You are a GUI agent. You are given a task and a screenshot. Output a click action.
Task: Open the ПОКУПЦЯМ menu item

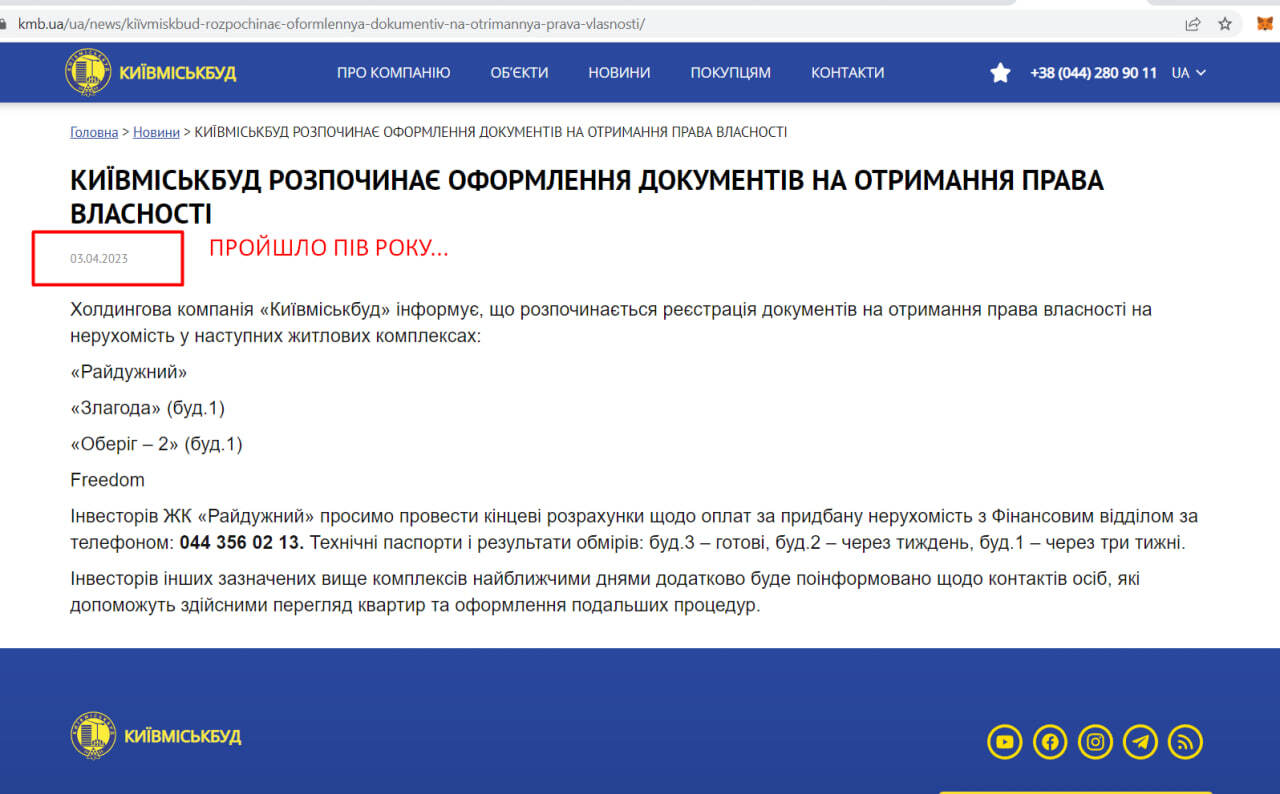pyautogui.click(x=731, y=73)
